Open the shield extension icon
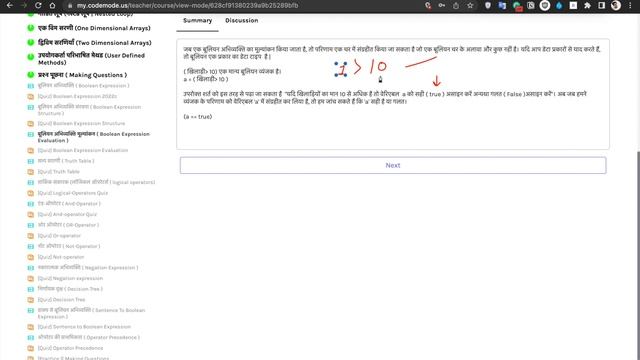 coord(488,5)
